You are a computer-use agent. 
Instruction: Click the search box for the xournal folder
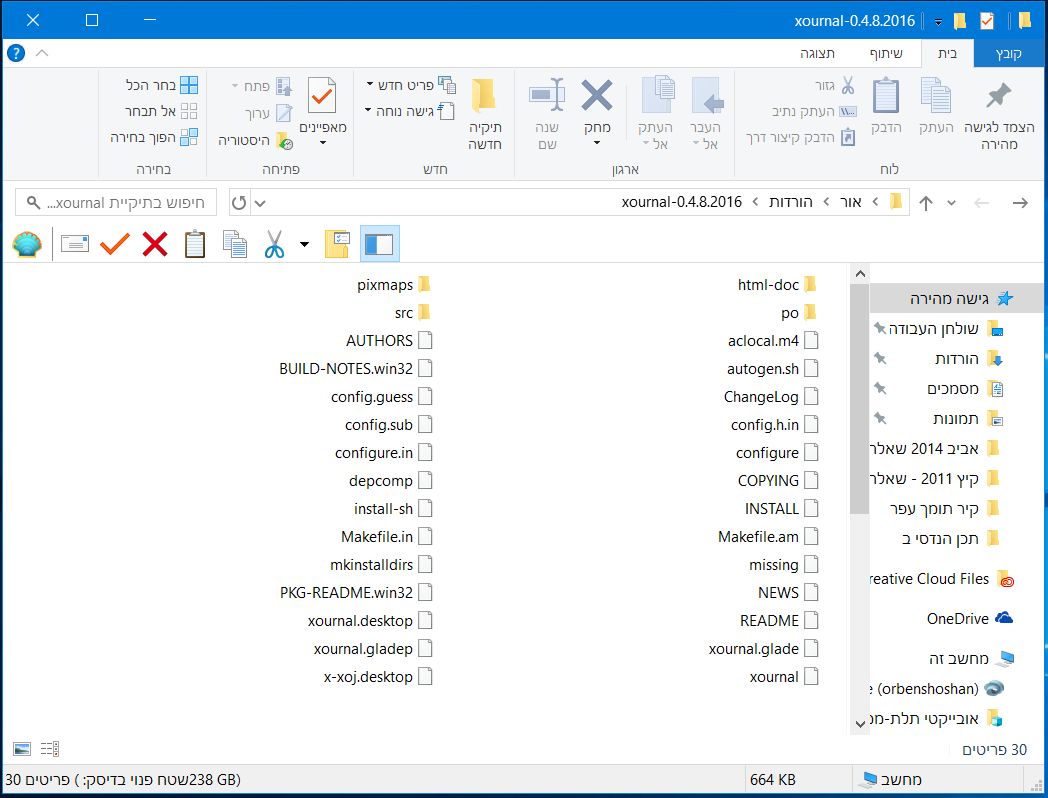116,203
